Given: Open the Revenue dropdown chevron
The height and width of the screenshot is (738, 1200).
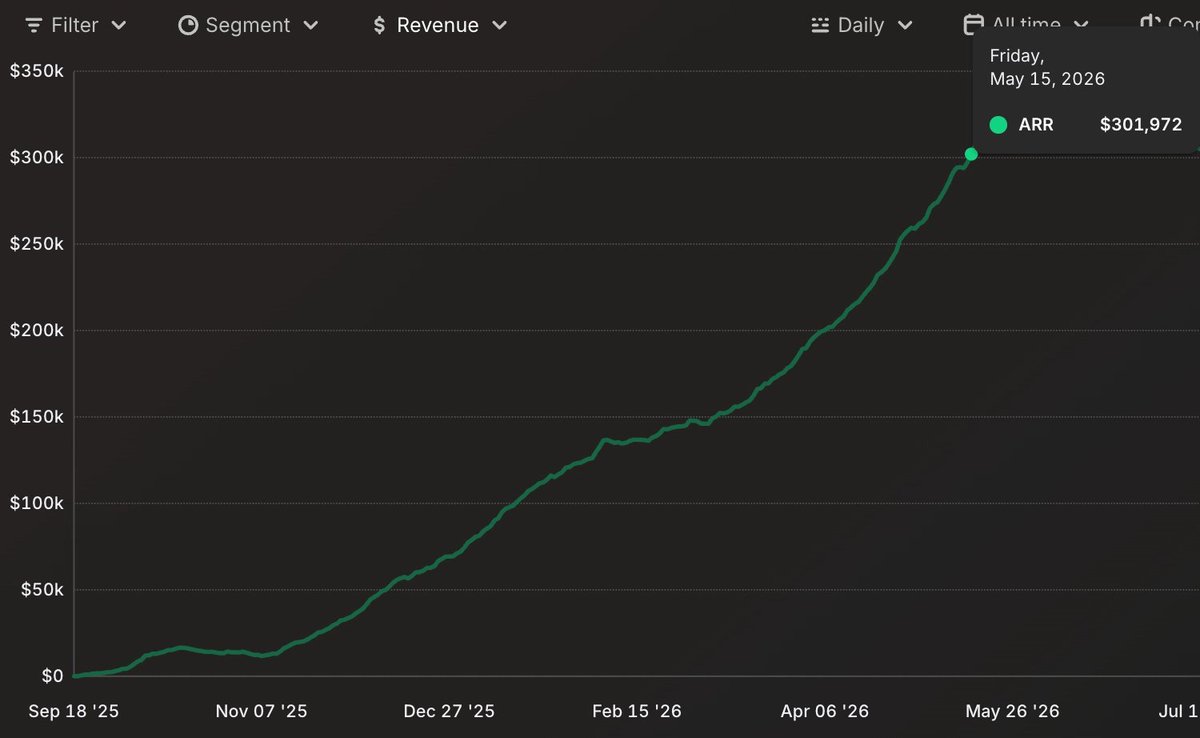Looking at the screenshot, I should coord(499,25).
